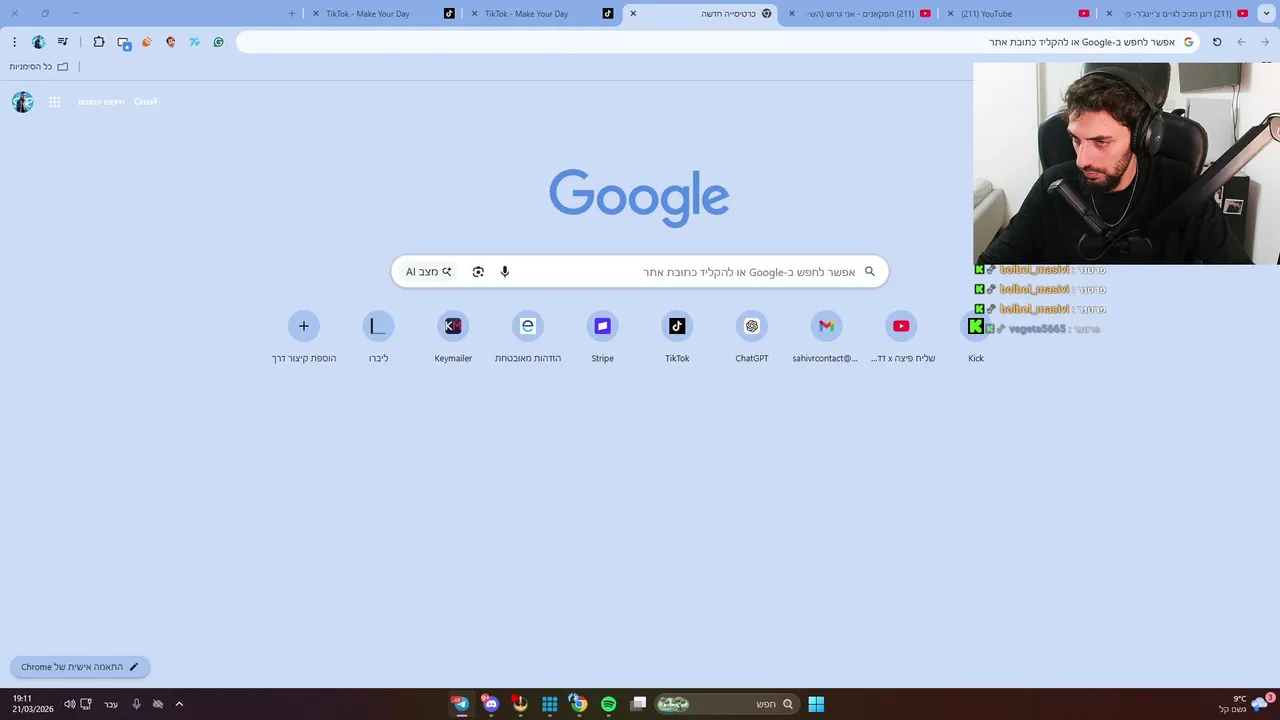Open Spotify from the taskbar
The width and height of the screenshot is (1280, 720).
tap(608, 704)
